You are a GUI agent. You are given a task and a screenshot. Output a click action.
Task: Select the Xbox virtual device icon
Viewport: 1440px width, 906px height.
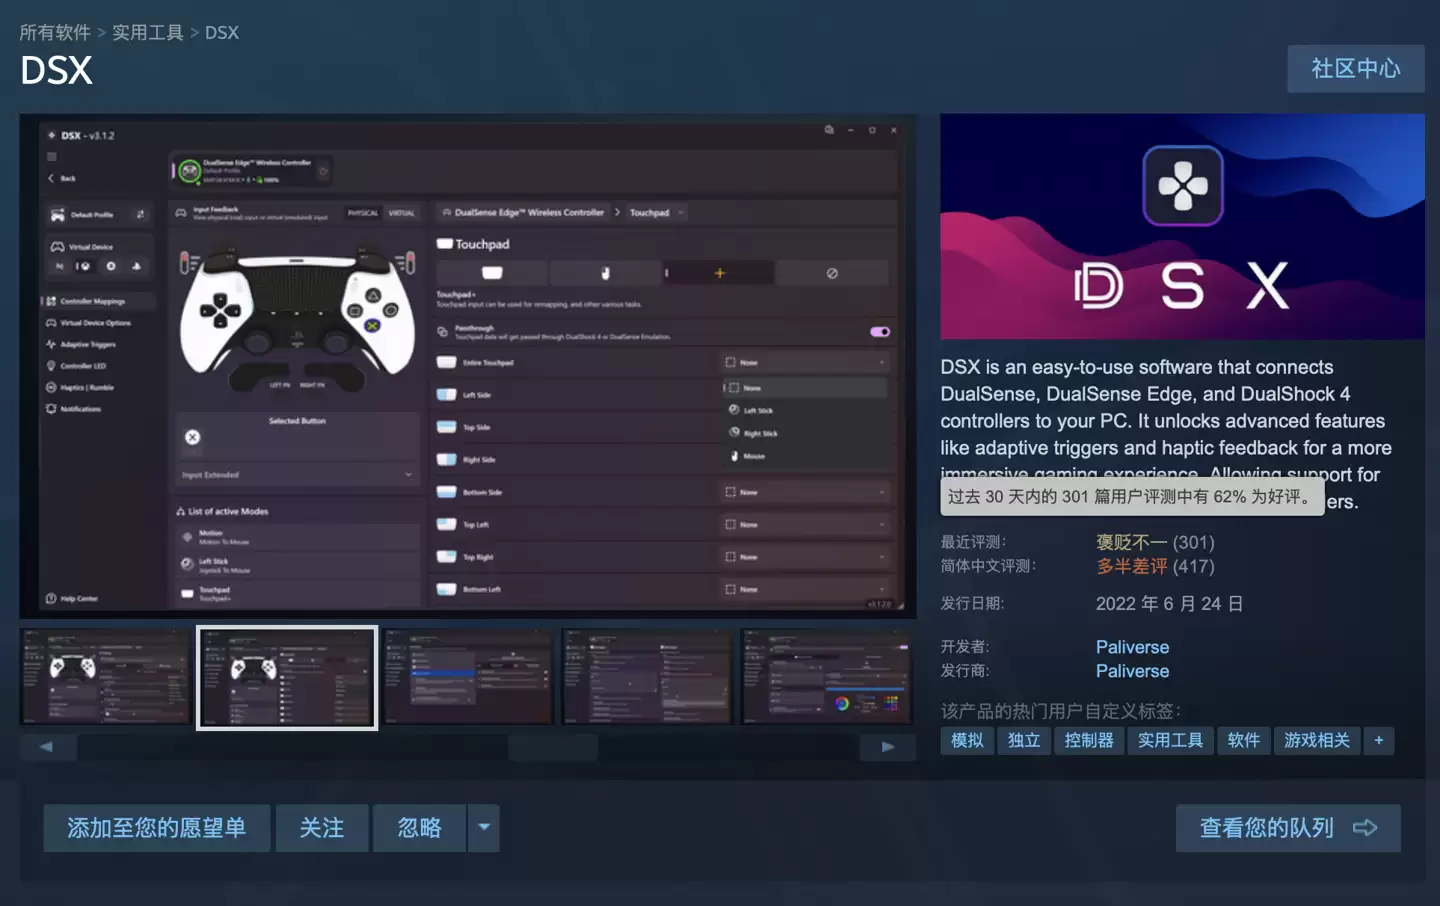(85, 266)
